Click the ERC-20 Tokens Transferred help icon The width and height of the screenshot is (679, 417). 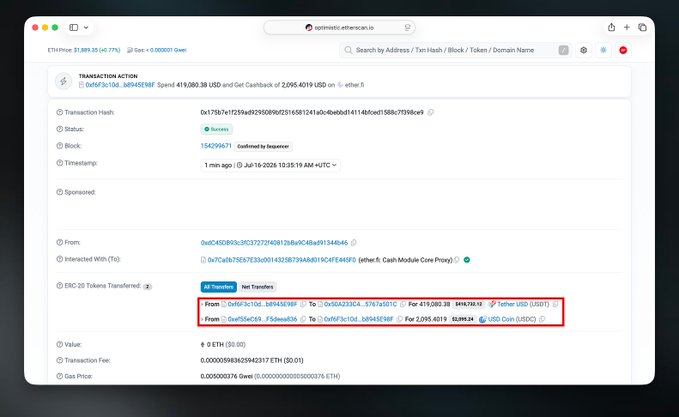coord(60,286)
